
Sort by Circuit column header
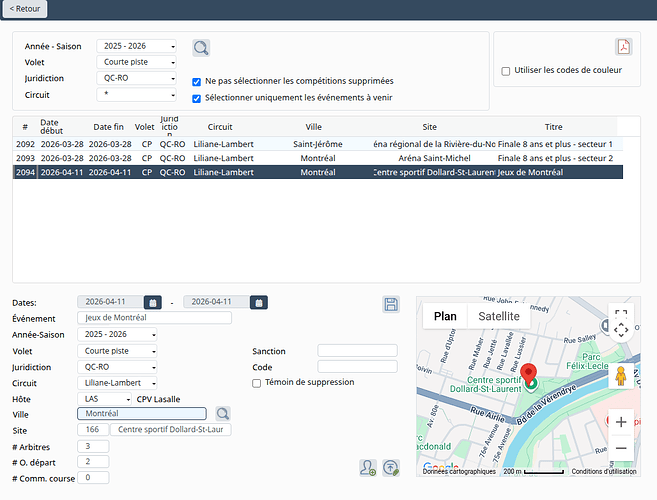(x=220, y=127)
